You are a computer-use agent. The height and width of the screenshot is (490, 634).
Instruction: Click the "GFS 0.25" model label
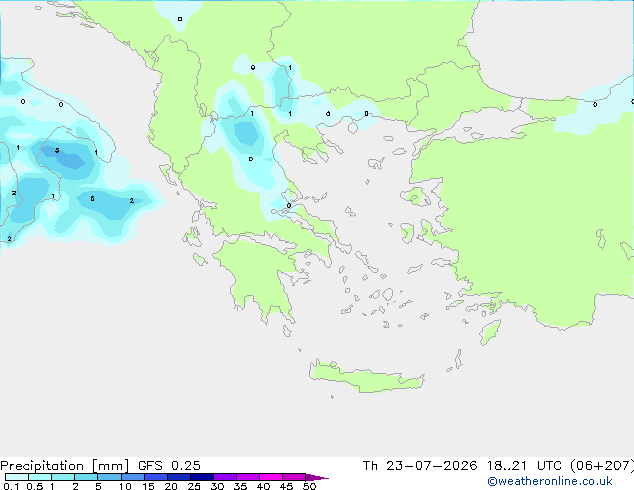click(169, 466)
